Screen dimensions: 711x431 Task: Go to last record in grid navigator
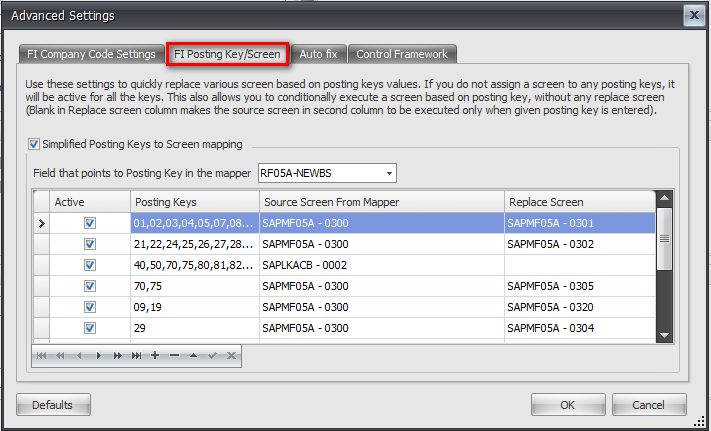pyautogui.click(x=136, y=356)
